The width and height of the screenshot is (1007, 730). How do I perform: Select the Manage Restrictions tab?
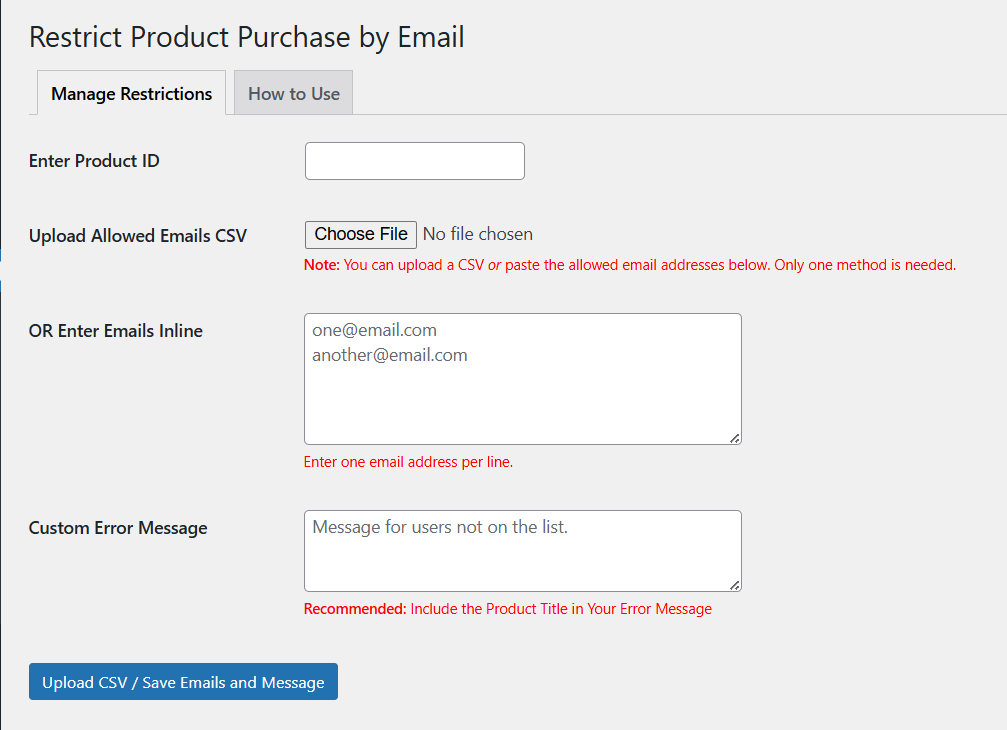pos(131,93)
